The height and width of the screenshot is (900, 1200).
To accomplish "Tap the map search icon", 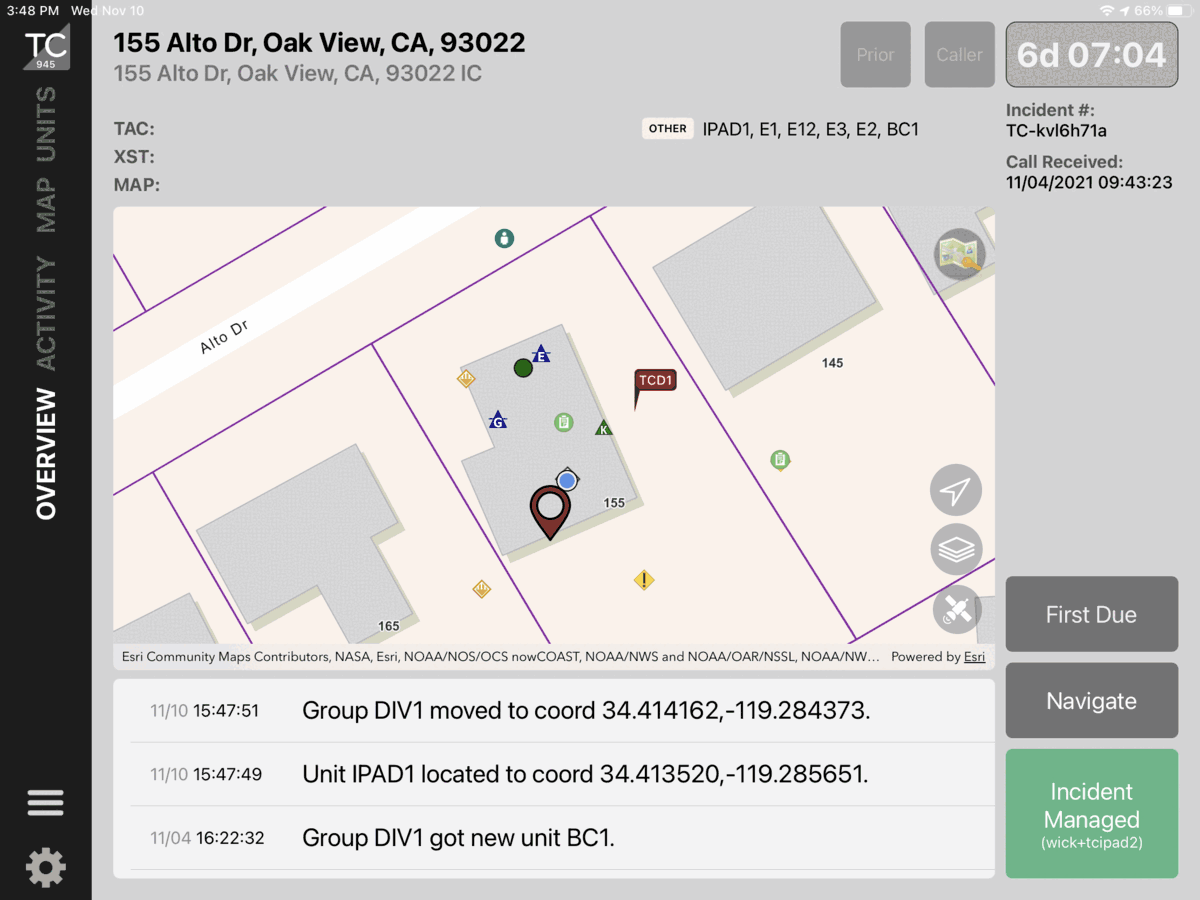I will click(959, 254).
